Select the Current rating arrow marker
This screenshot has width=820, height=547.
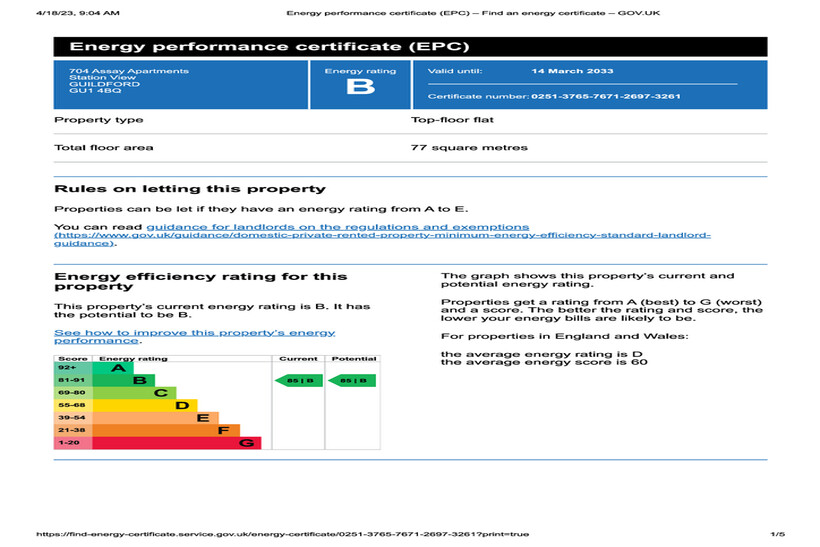pyautogui.click(x=298, y=380)
